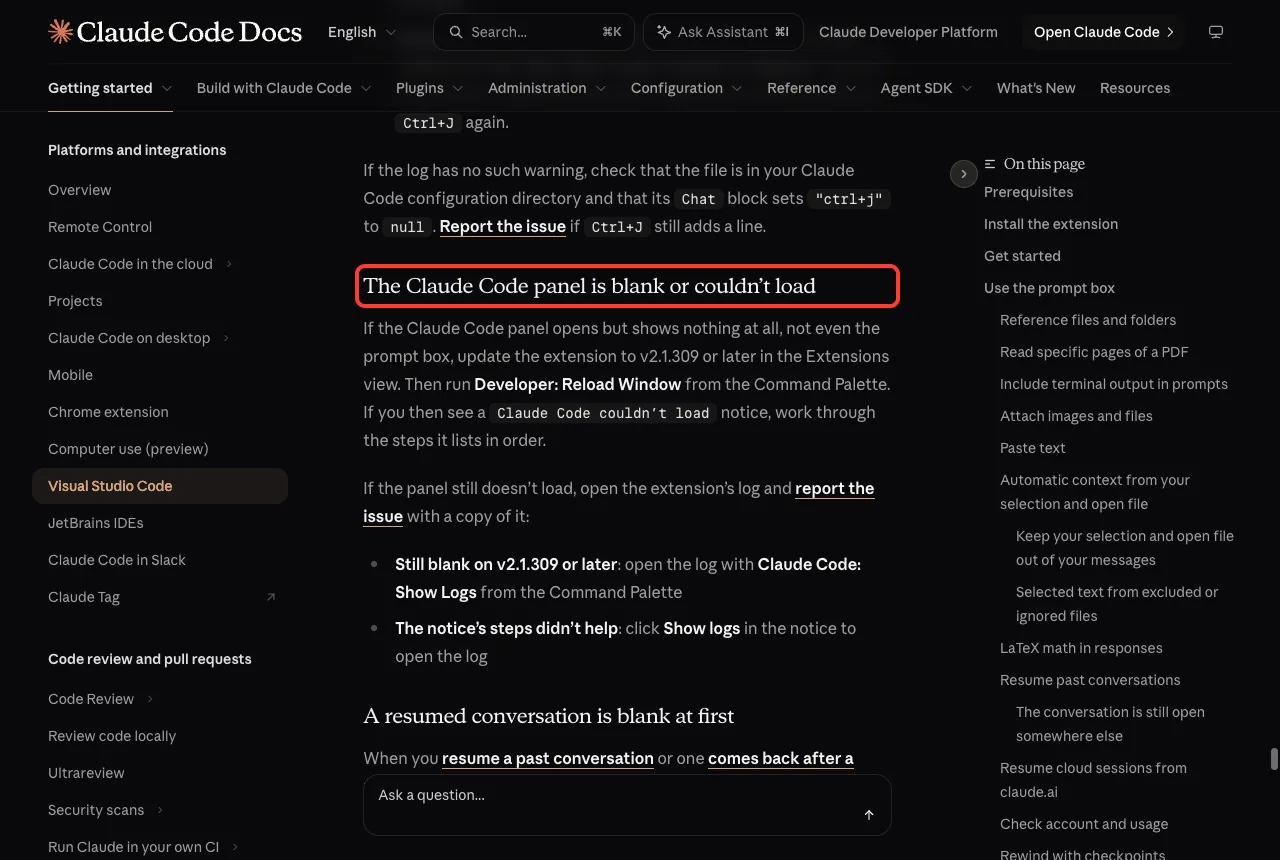Open the Administration menu

coord(547,88)
